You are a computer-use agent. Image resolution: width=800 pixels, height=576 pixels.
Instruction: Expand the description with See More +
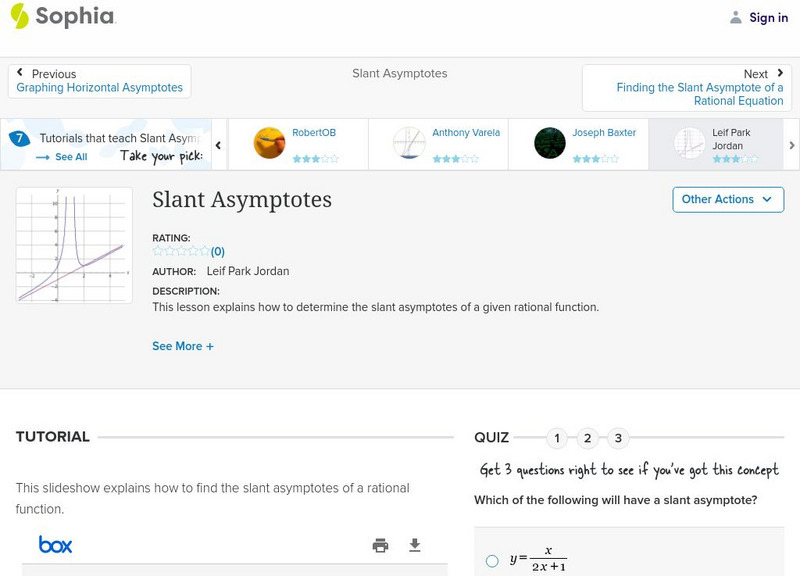tap(183, 346)
